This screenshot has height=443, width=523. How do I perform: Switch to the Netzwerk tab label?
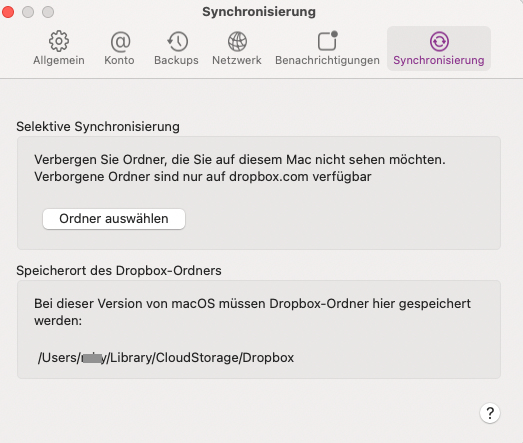[237, 60]
